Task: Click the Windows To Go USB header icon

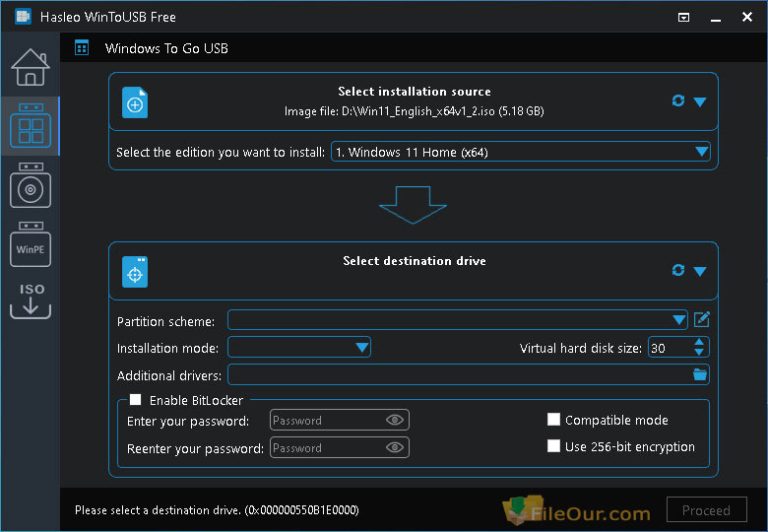Action: coord(82,48)
